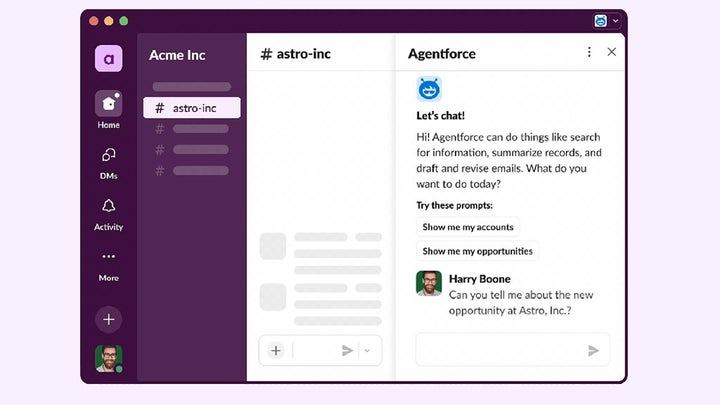The width and height of the screenshot is (720, 405).
Task: Click the Agentforce icon in title bar
Action: (600, 20)
